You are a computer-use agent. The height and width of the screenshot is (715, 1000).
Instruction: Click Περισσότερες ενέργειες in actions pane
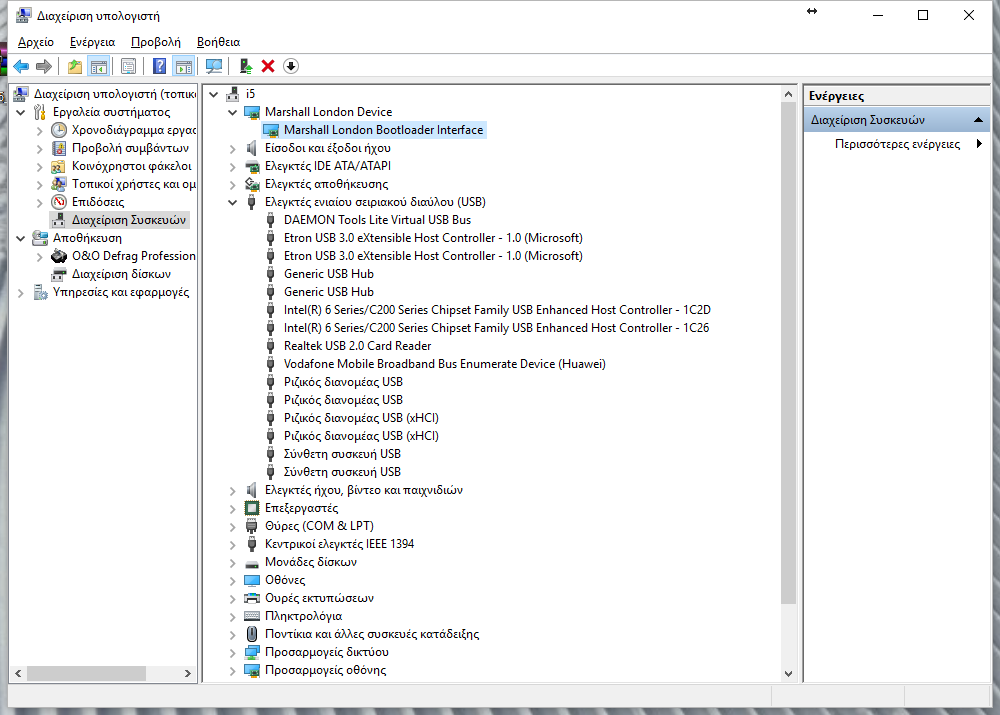(897, 144)
